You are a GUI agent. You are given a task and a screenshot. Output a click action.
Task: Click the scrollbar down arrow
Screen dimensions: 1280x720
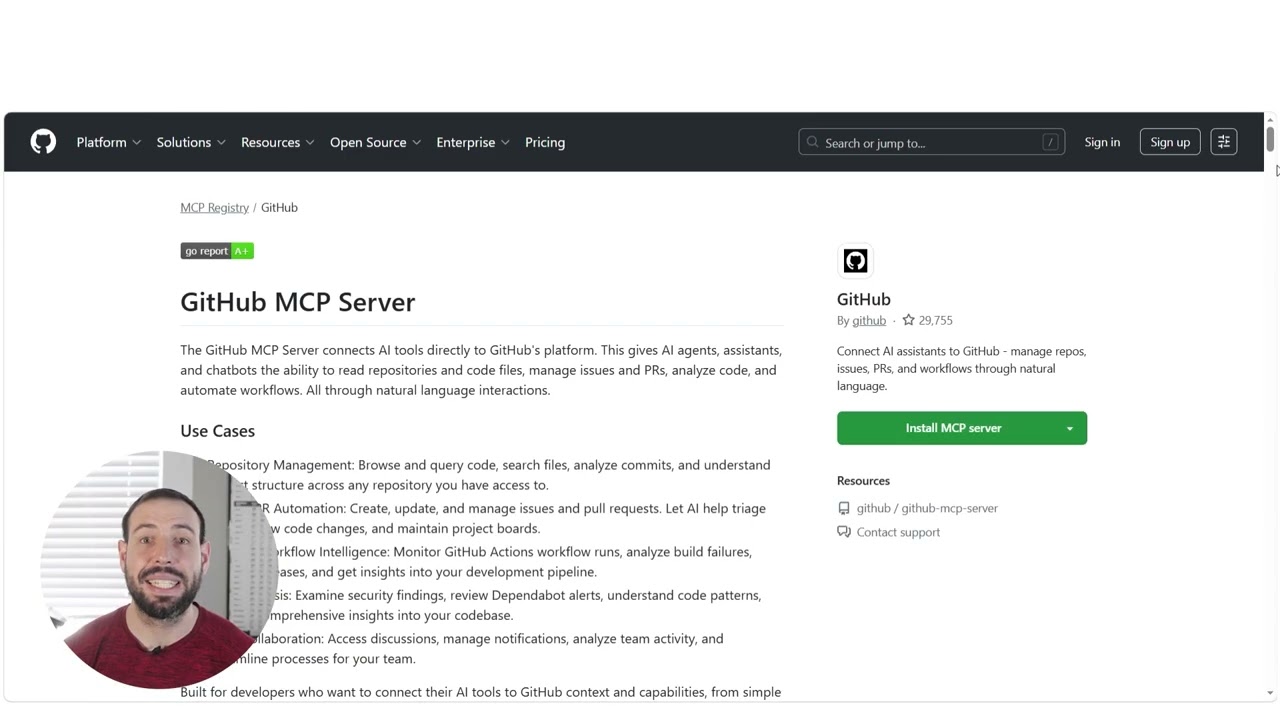click(x=1270, y=693)
